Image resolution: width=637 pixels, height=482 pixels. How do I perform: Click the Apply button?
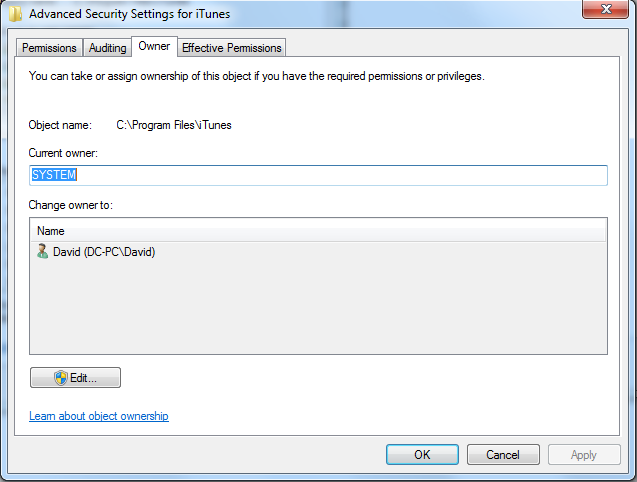click(584, 454)
